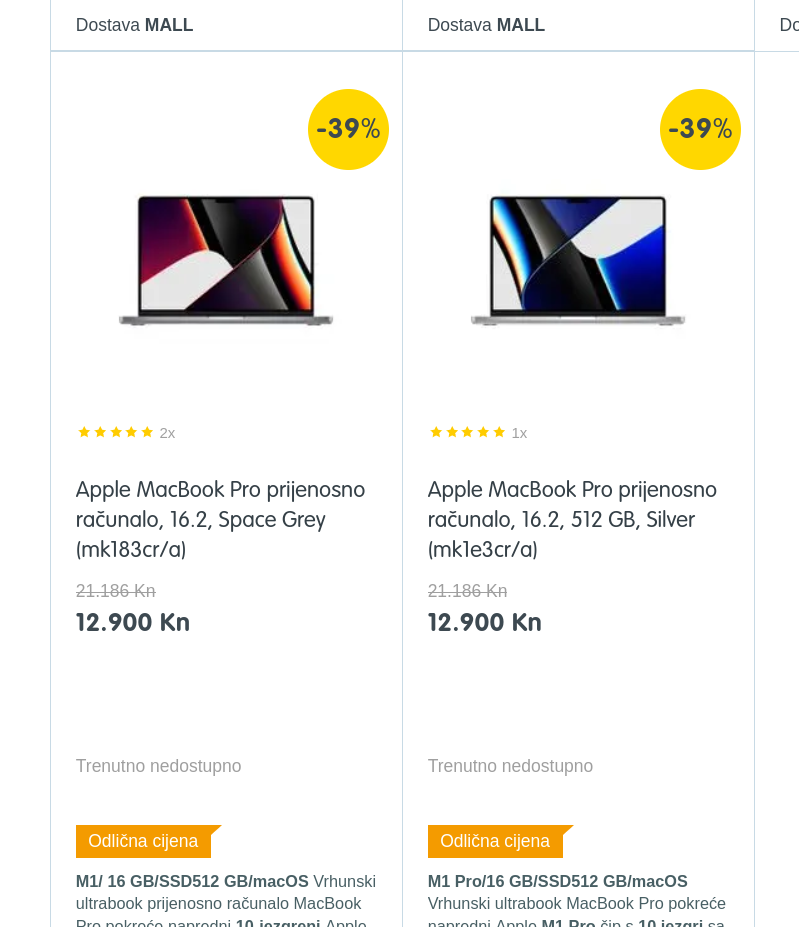
Task: Click Odlična cijena tag under Silver MacBook
Action: 495,841
